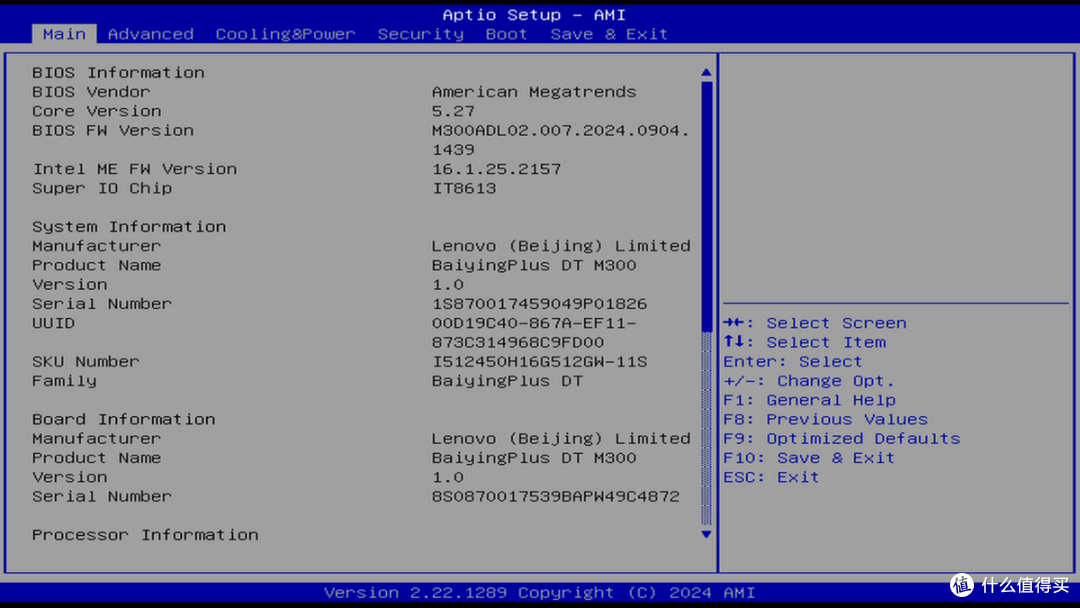Screen dimensions: 1080x608
Task: Go to the Security tab
Action: [420, 34]
